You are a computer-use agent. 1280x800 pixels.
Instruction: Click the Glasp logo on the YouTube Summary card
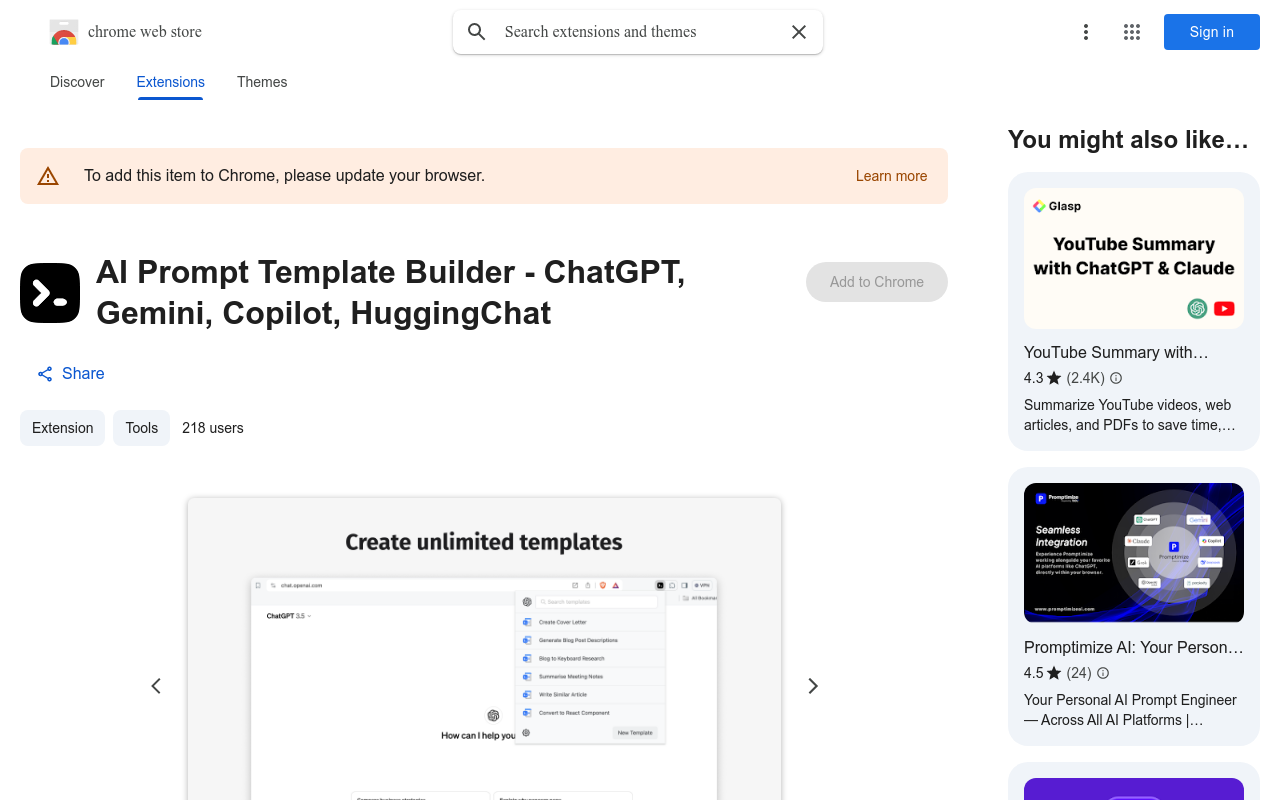tap(1057, 206)
